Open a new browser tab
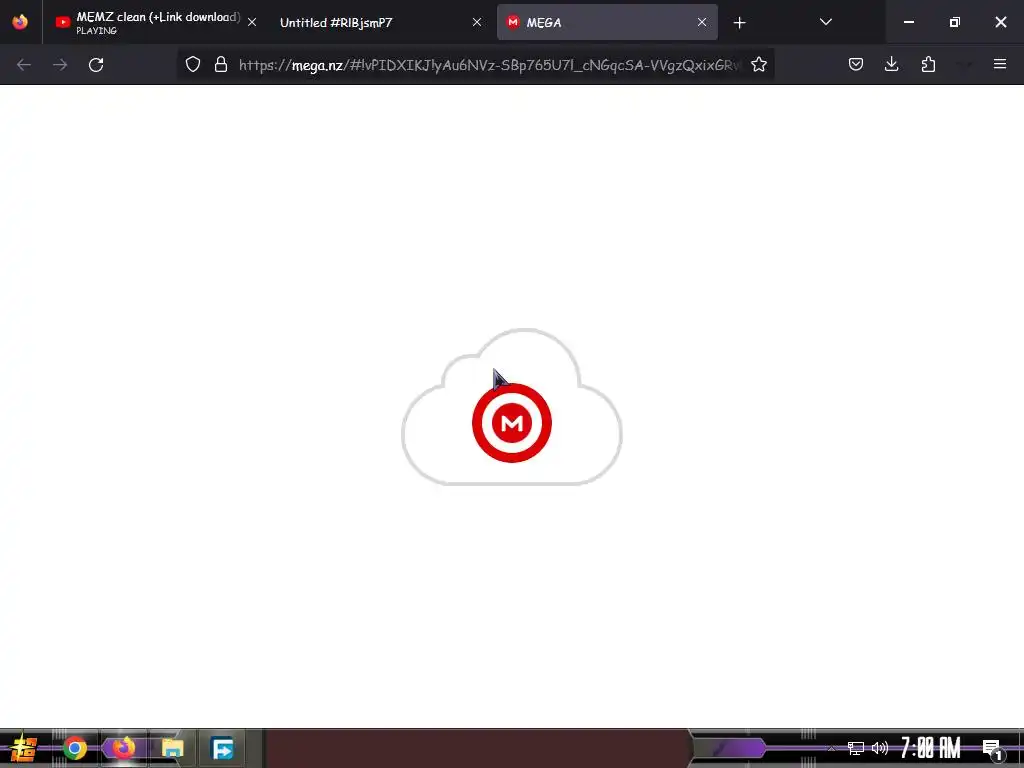 [739, 23]
